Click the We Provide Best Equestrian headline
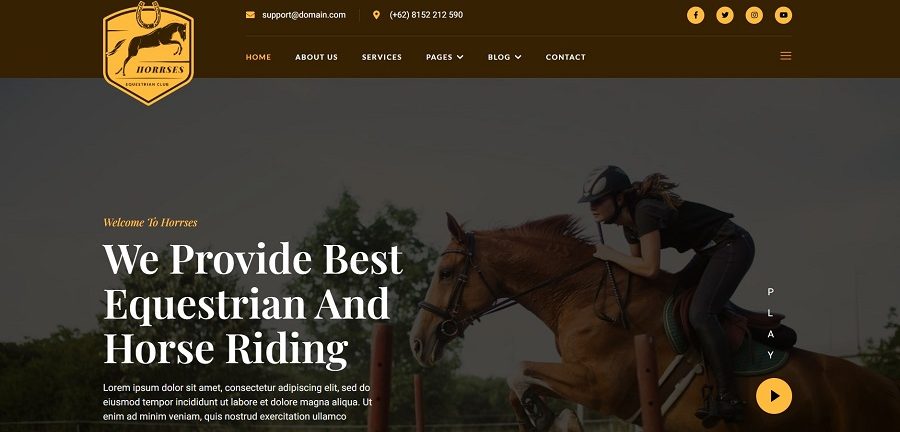This screenshot has width=900, height=432. (x=253, y=305)
